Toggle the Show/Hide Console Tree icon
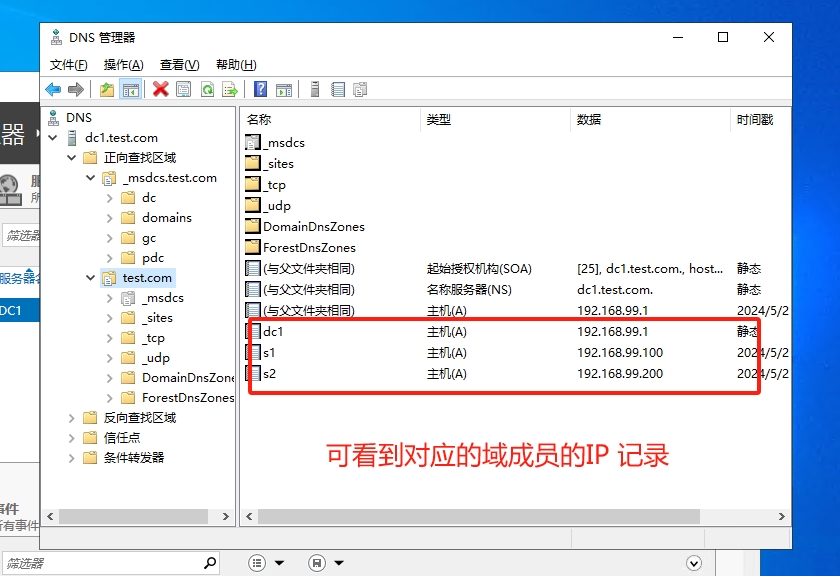 [131, 89]
